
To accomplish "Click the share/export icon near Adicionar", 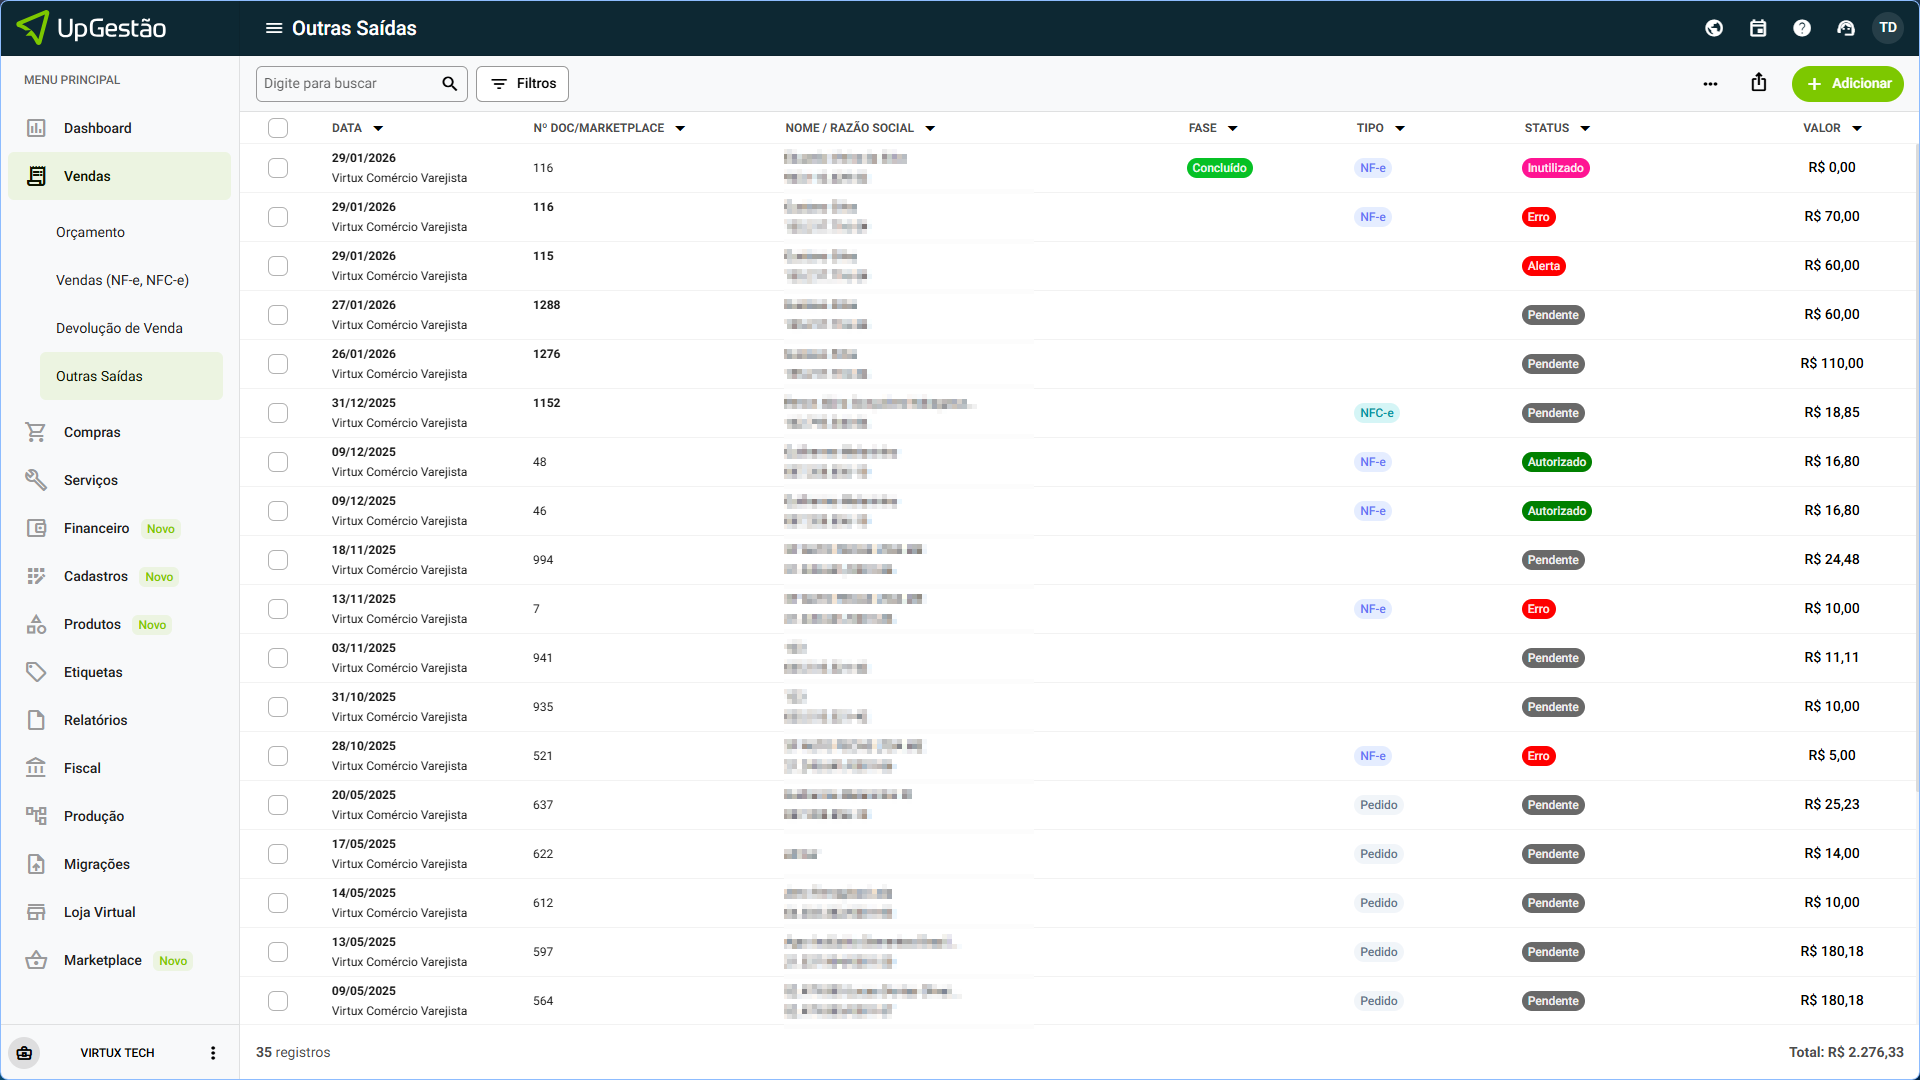I will [1759, 83].
